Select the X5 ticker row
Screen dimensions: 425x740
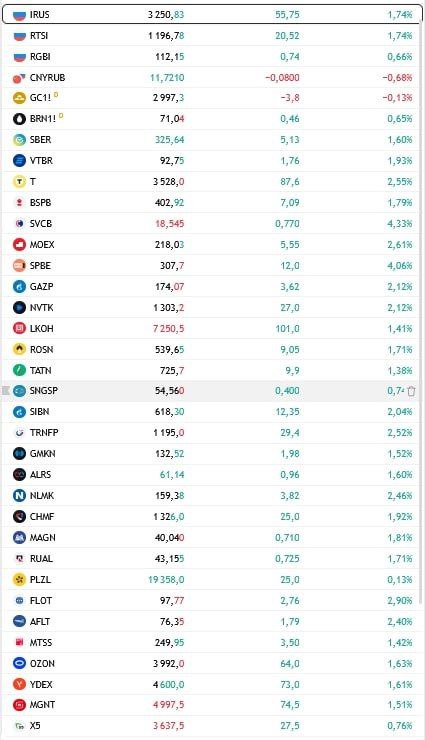[211, 726]
